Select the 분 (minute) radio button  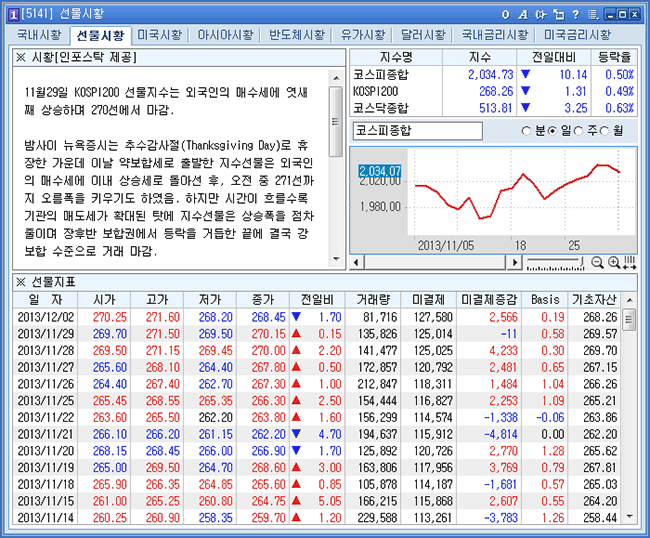pos(527,131)
